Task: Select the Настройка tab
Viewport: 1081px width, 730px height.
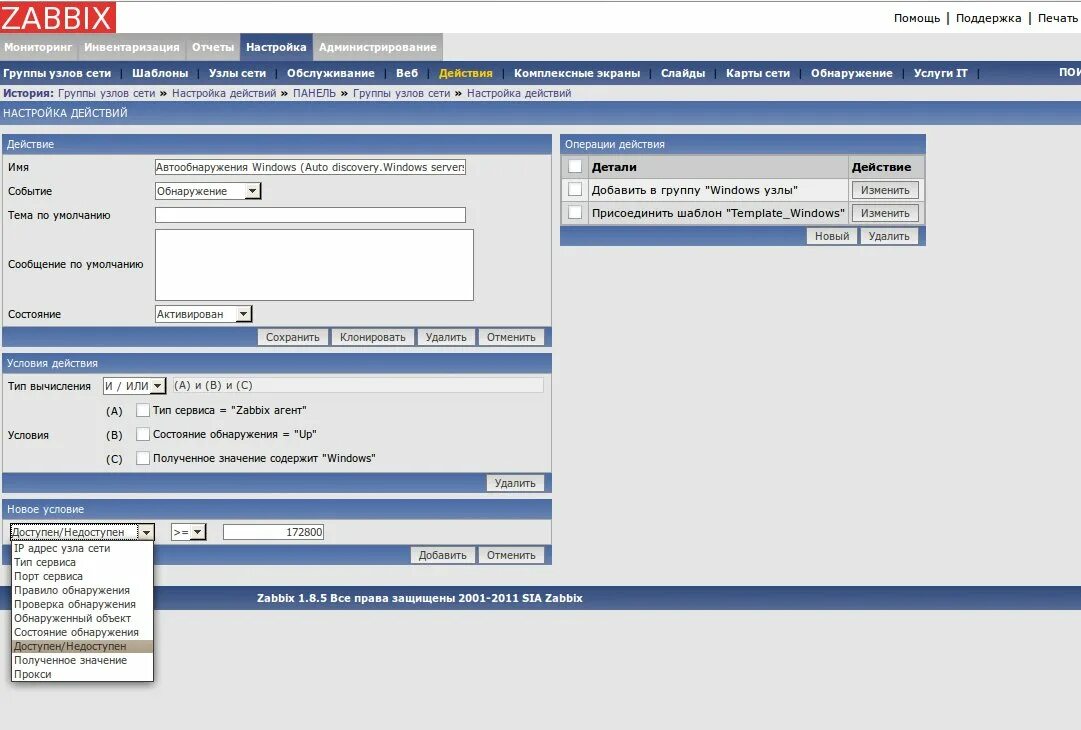Action: (276, 47)
